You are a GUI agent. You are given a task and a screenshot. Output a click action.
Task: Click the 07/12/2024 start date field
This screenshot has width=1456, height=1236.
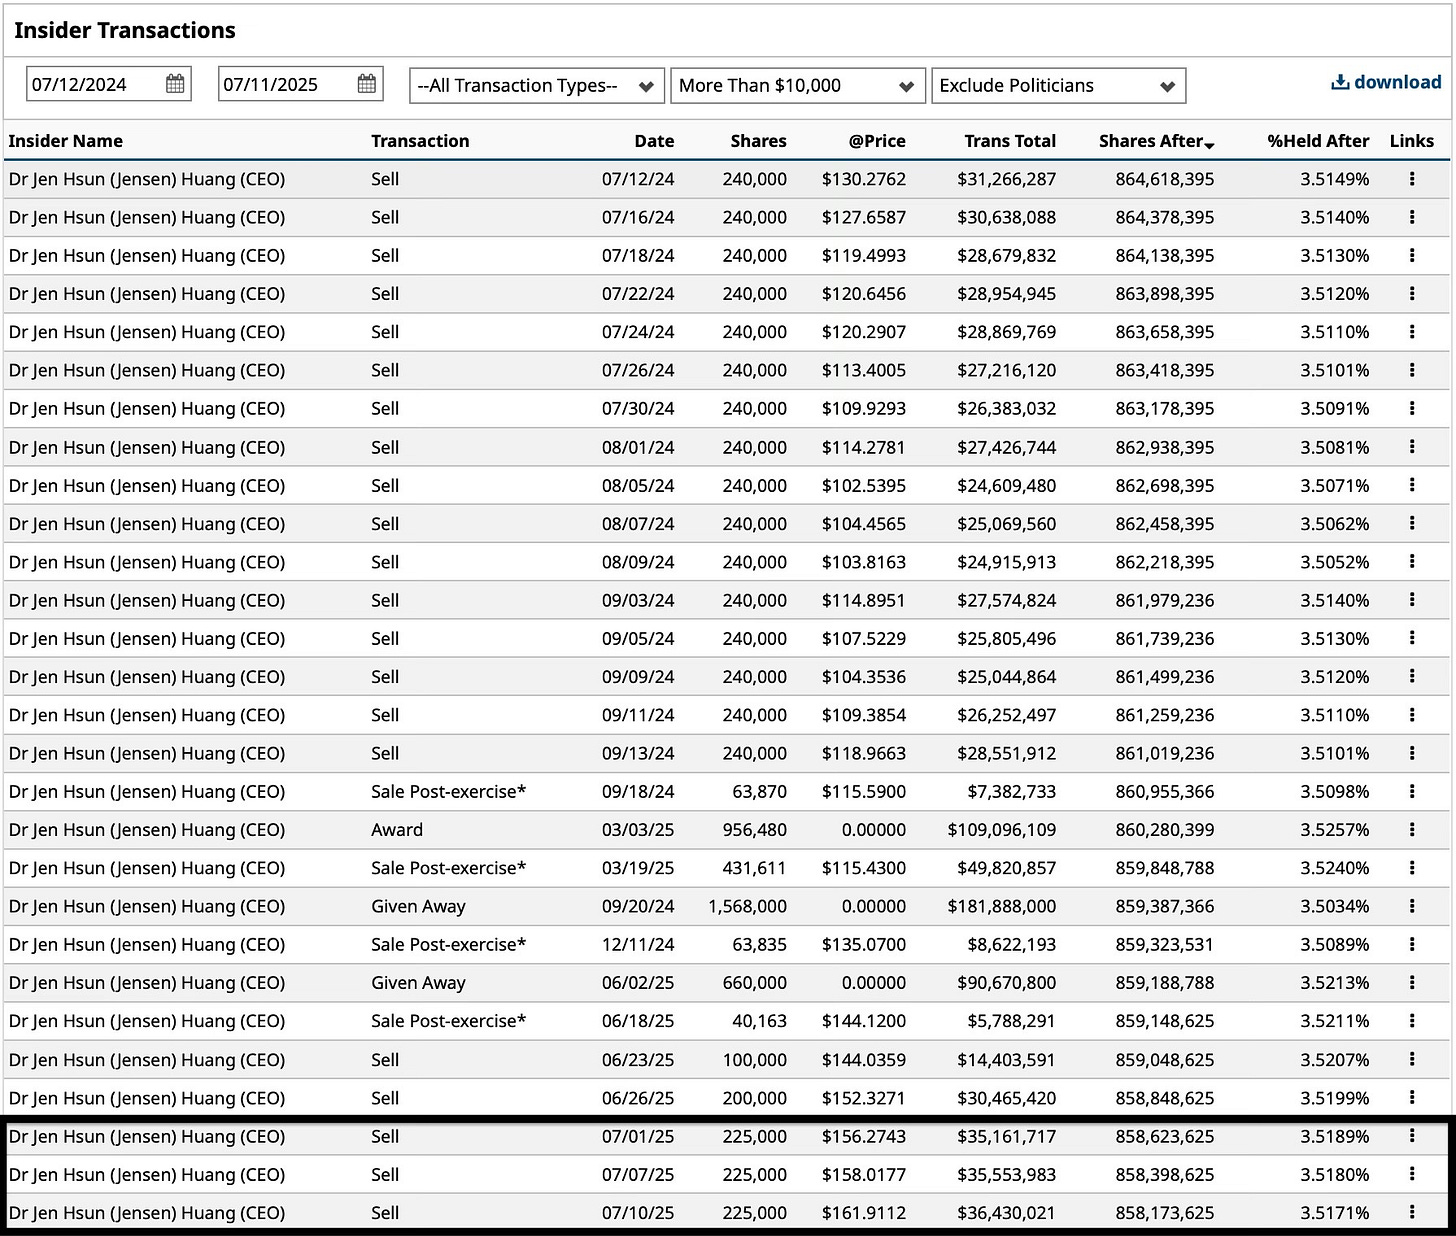(x=108, y=84)
